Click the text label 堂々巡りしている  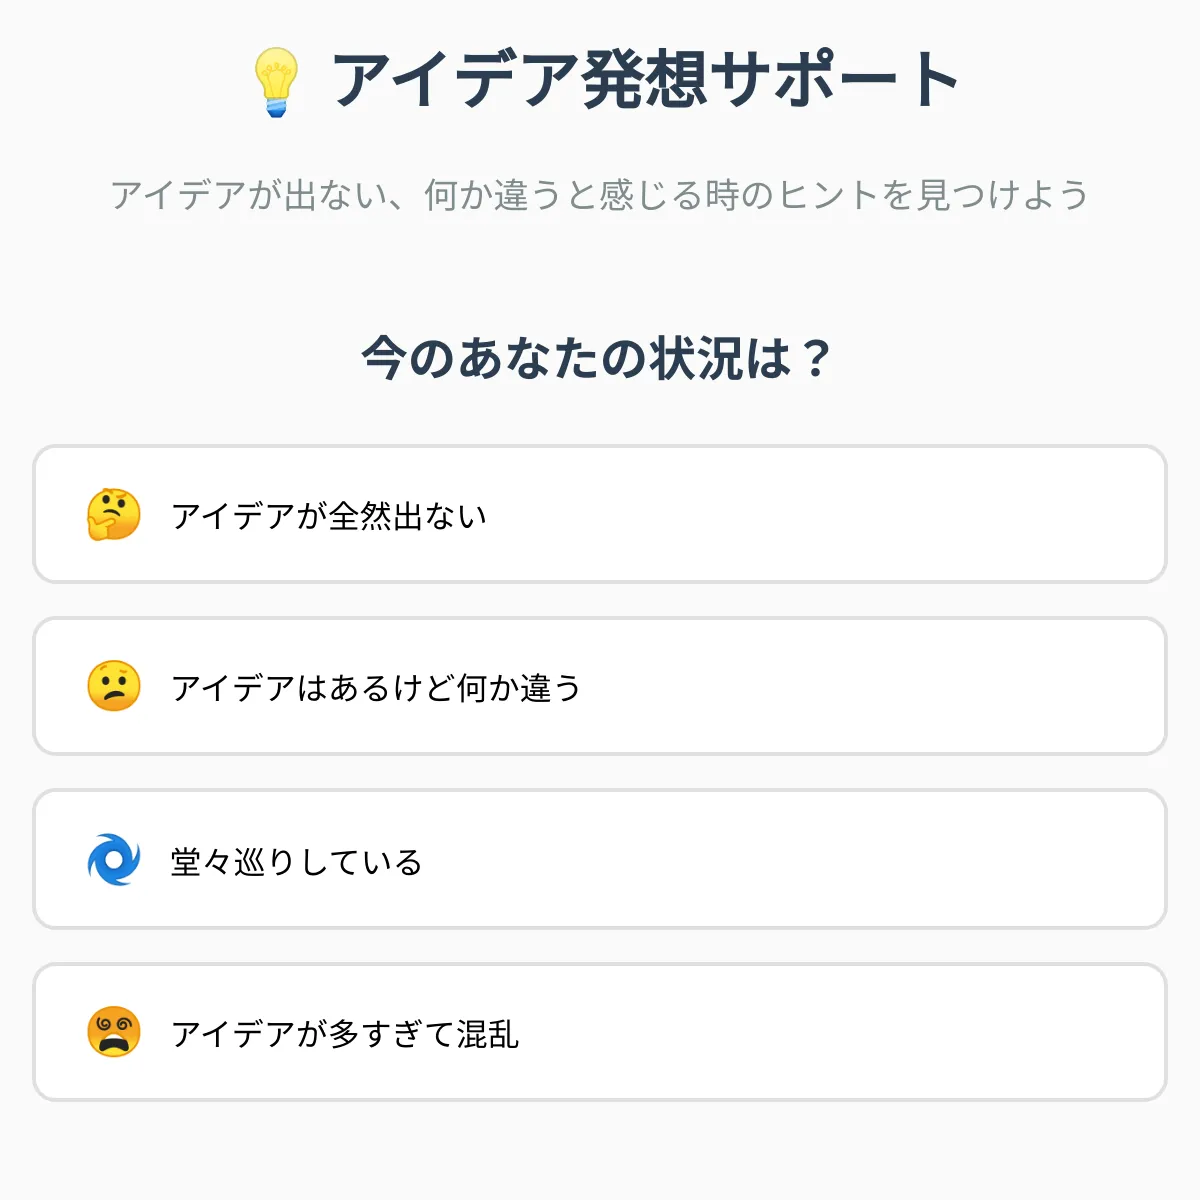click(296, 861)
